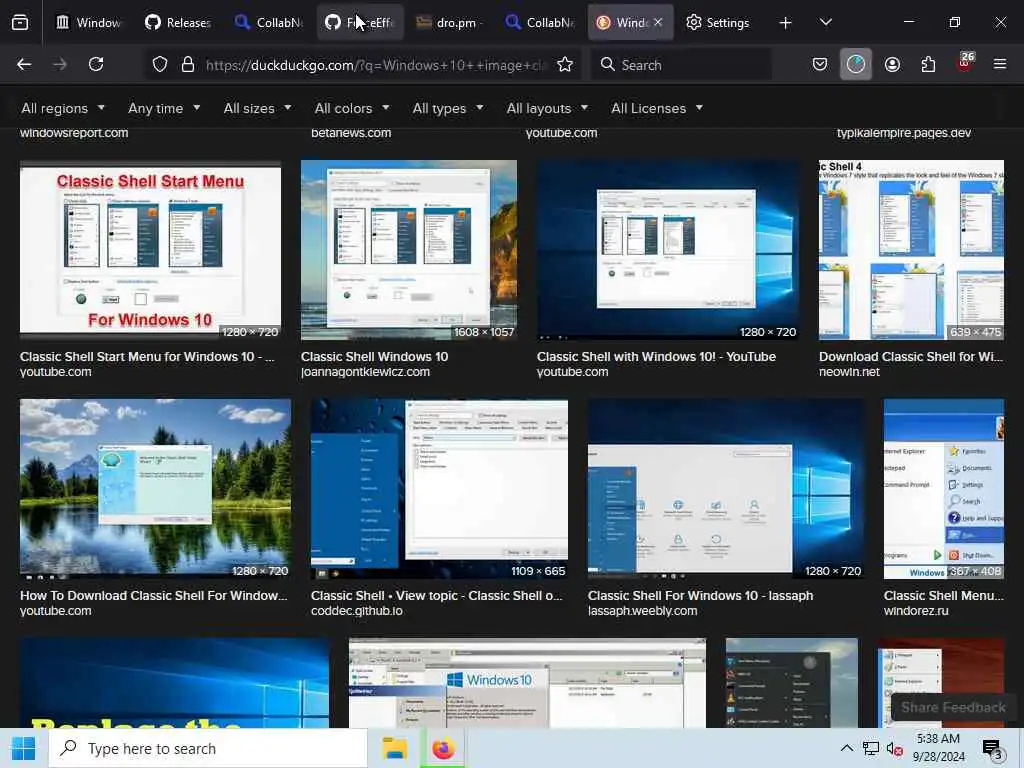The height and width of the screenshot is (768, 1024).
Task: Launch File Explorer from taskbar
Action: (394, 748)
